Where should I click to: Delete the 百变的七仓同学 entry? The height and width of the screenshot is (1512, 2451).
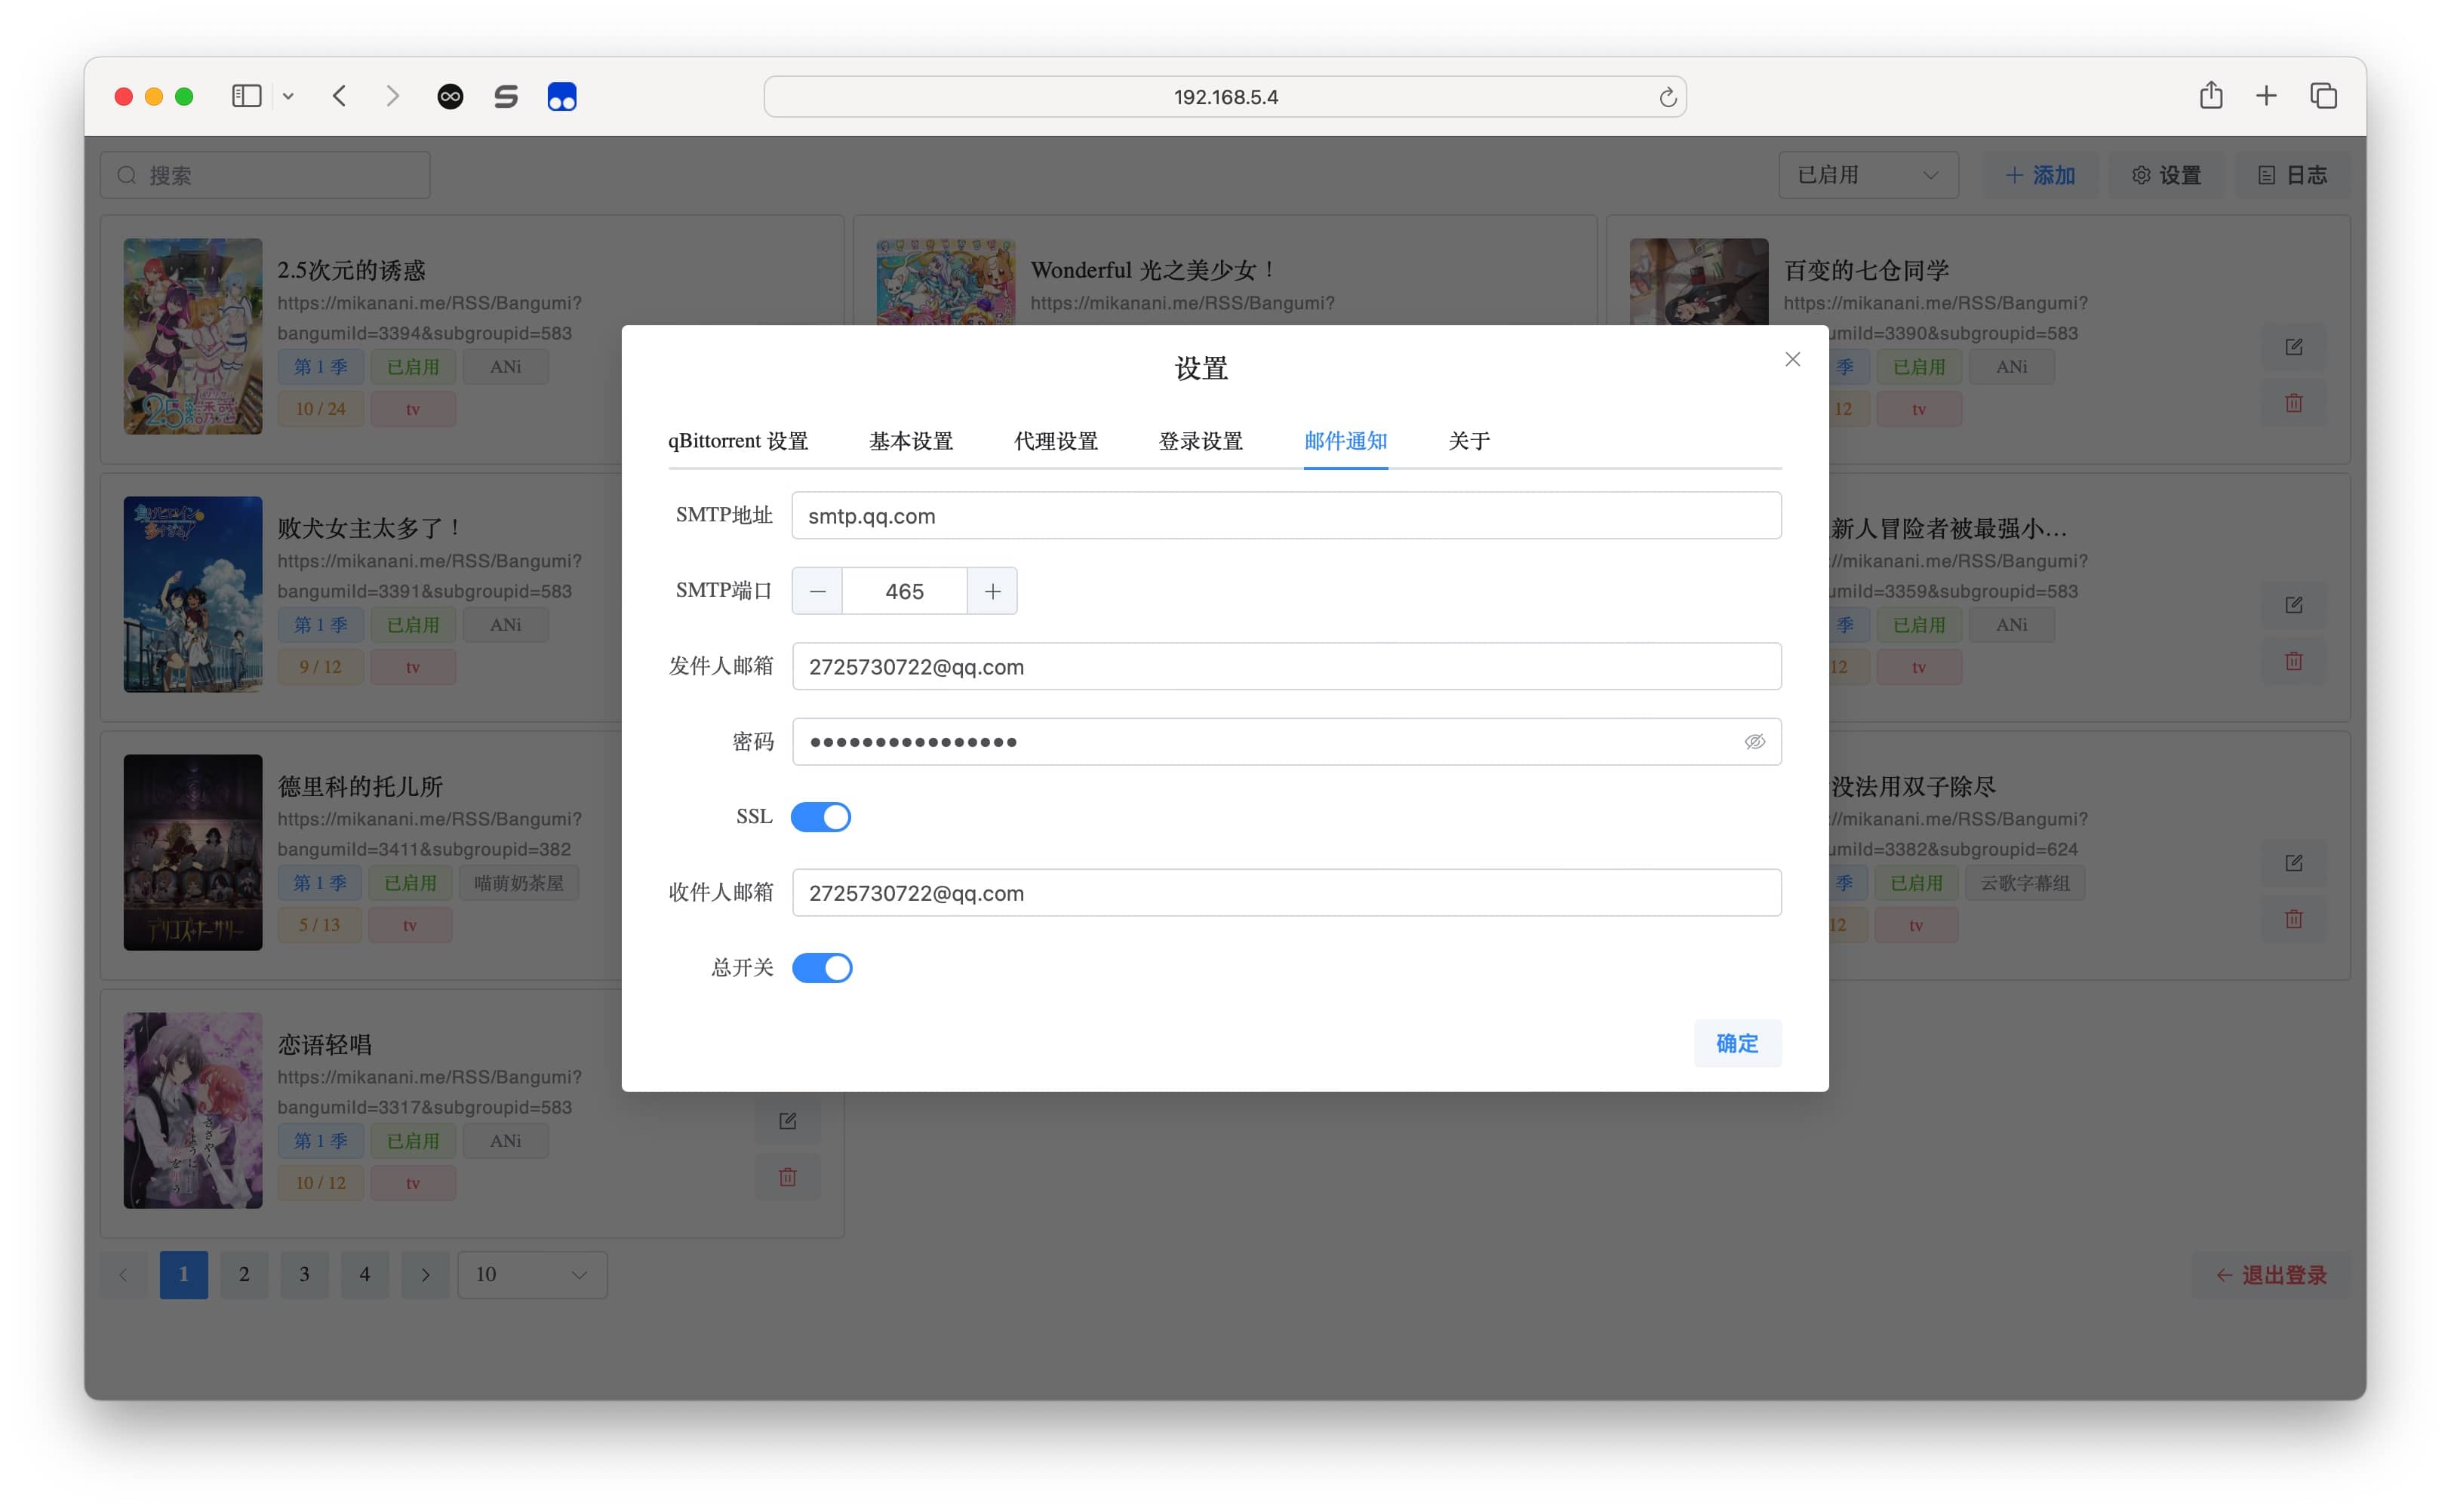tap(2293, 403)
